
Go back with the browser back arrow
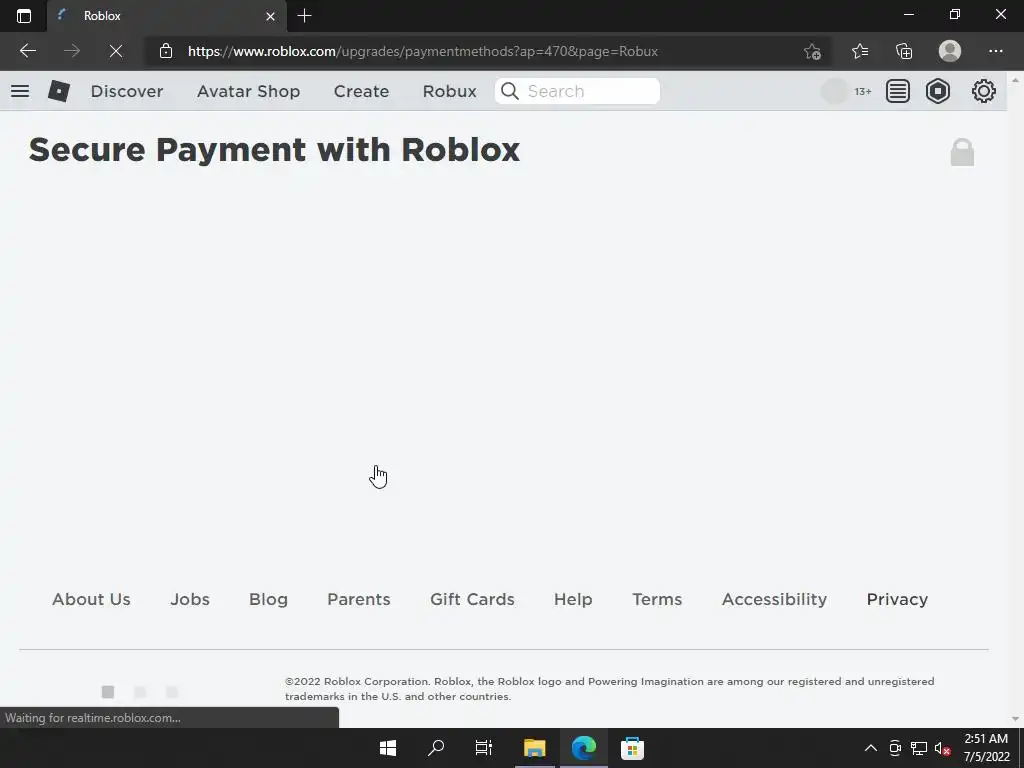tap(27, 51)
